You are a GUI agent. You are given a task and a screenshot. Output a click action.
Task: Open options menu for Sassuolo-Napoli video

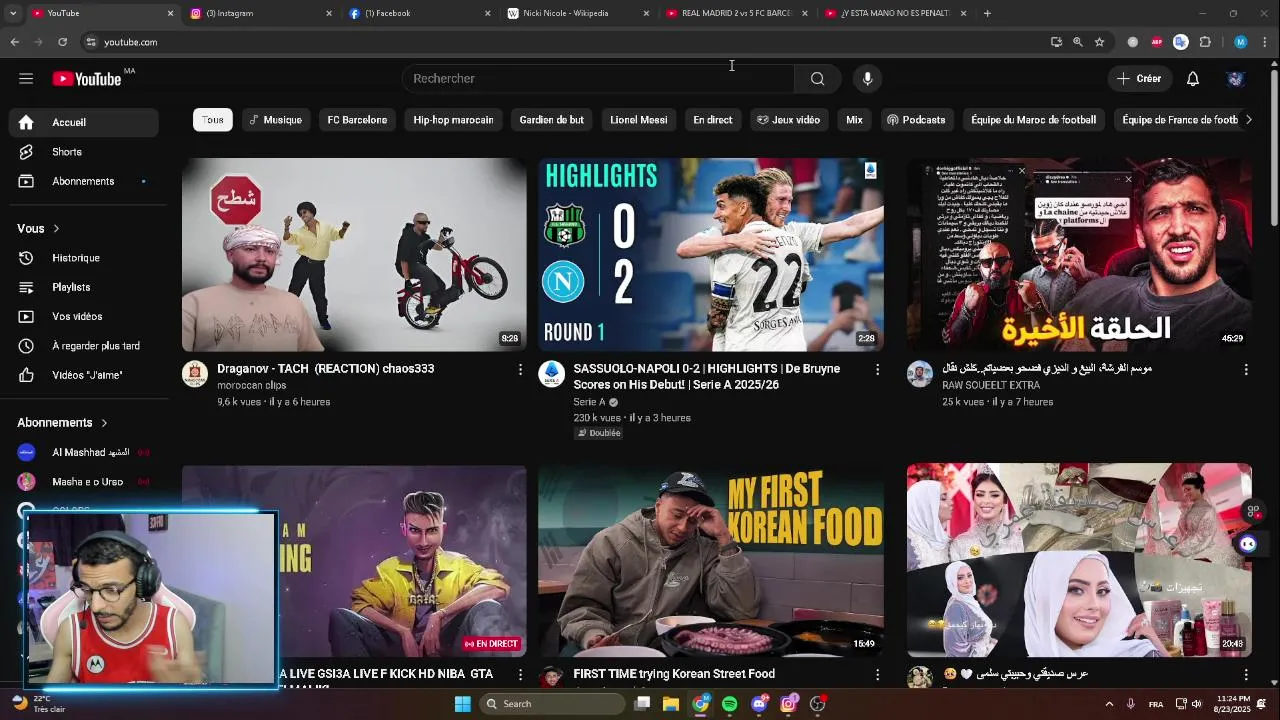[x=877, y=370]
